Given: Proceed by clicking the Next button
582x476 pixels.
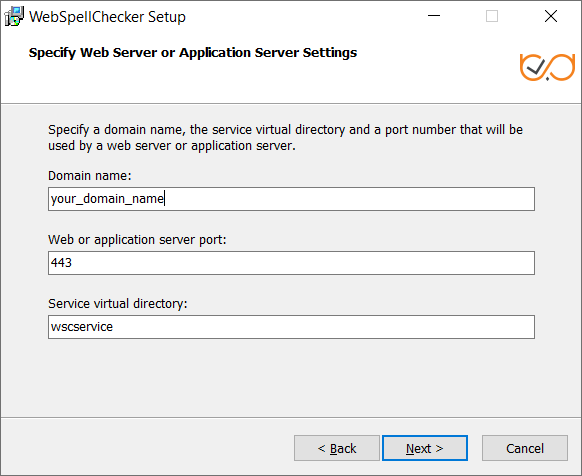Looking at the screenshot, I should [x=425, y=448].
